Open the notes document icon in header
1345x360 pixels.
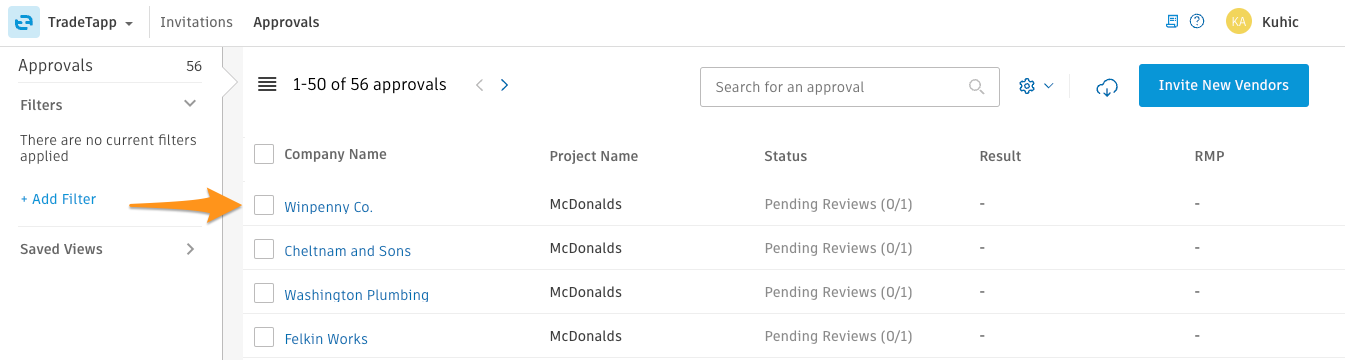coord(1173,21)
